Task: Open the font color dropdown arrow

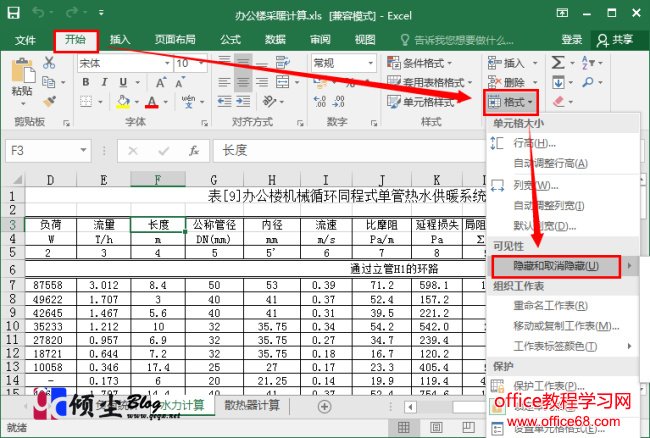Action: point(165,102)
